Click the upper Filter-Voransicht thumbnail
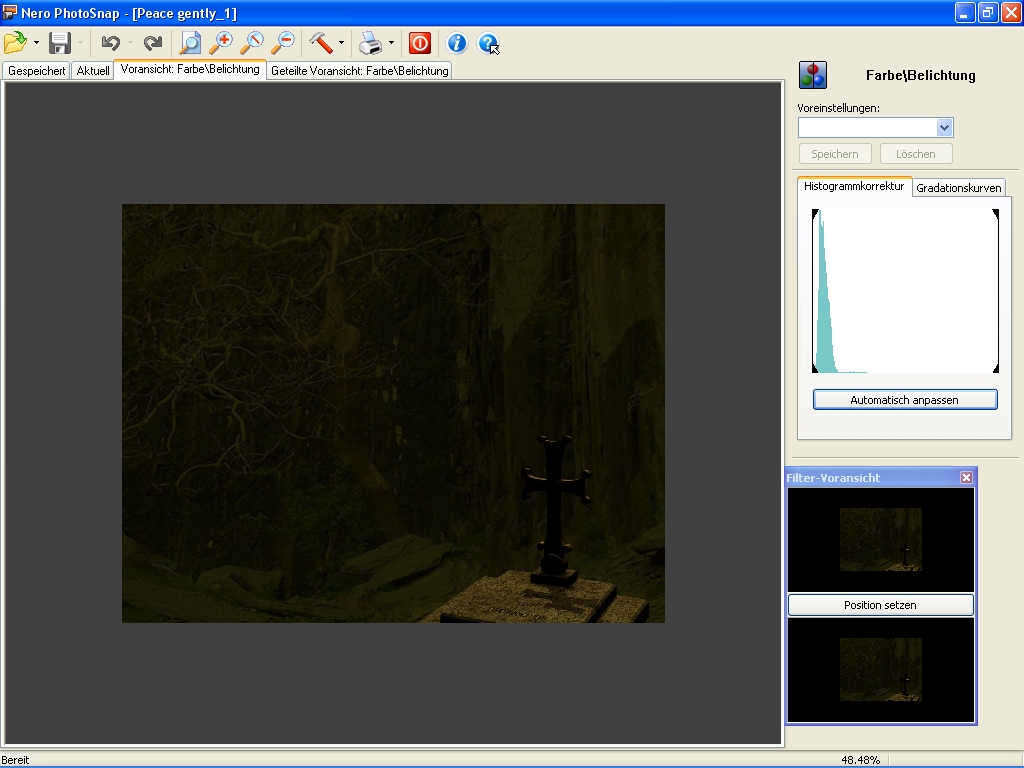This screenshot has height=768, width=1024. (880, 540)
